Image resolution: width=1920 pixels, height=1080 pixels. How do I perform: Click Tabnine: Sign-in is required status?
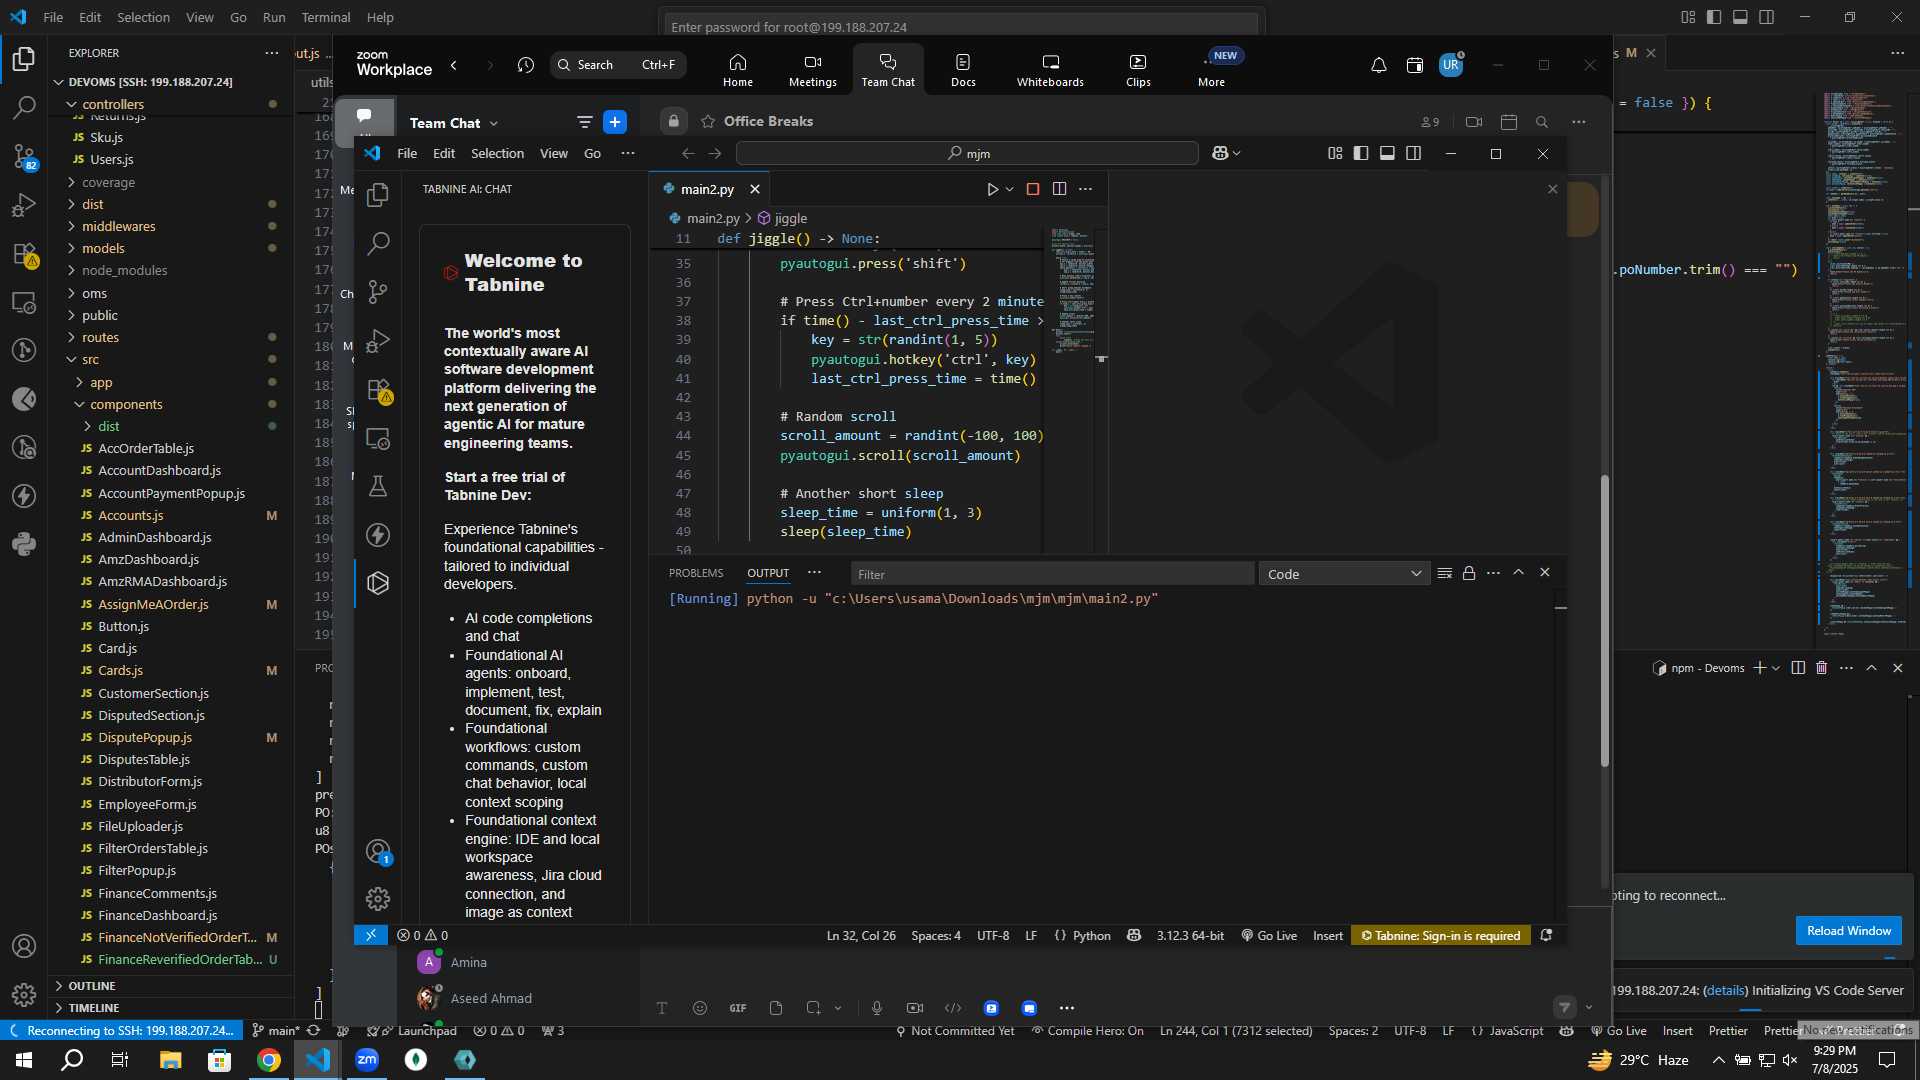(1440, 936)
